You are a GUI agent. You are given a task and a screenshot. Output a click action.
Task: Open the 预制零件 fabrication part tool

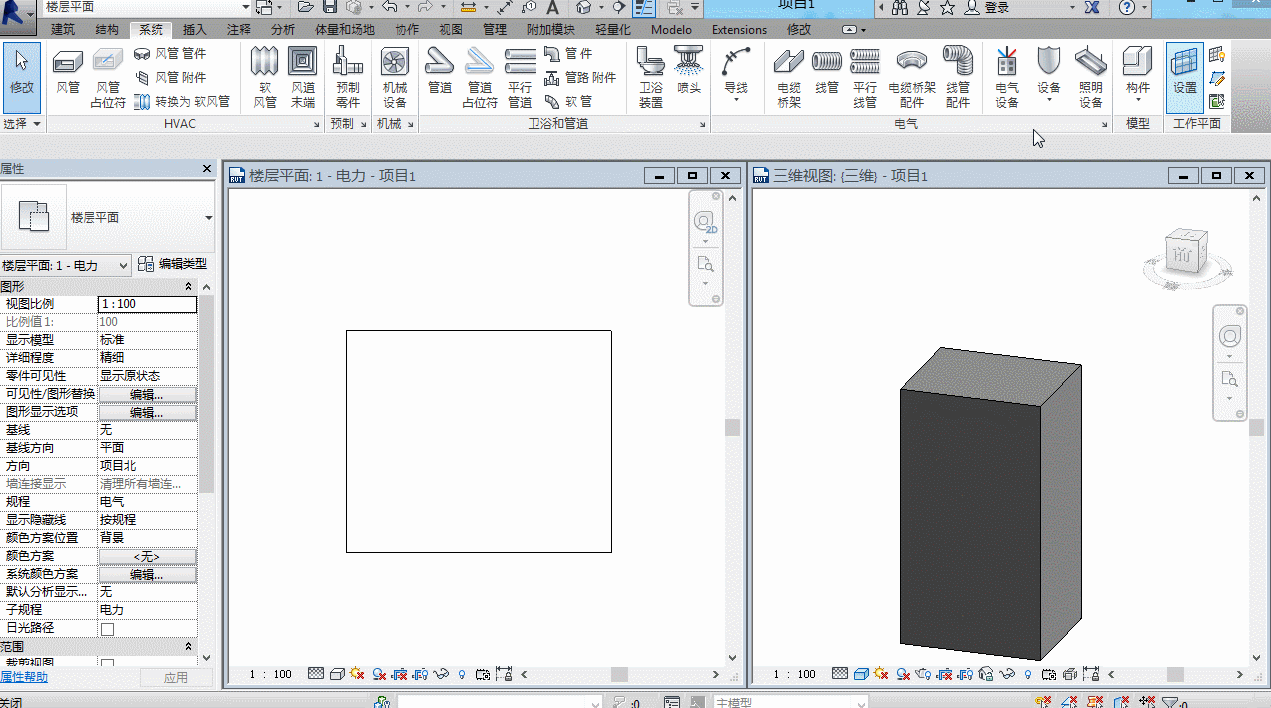click(x=348, y=77)
